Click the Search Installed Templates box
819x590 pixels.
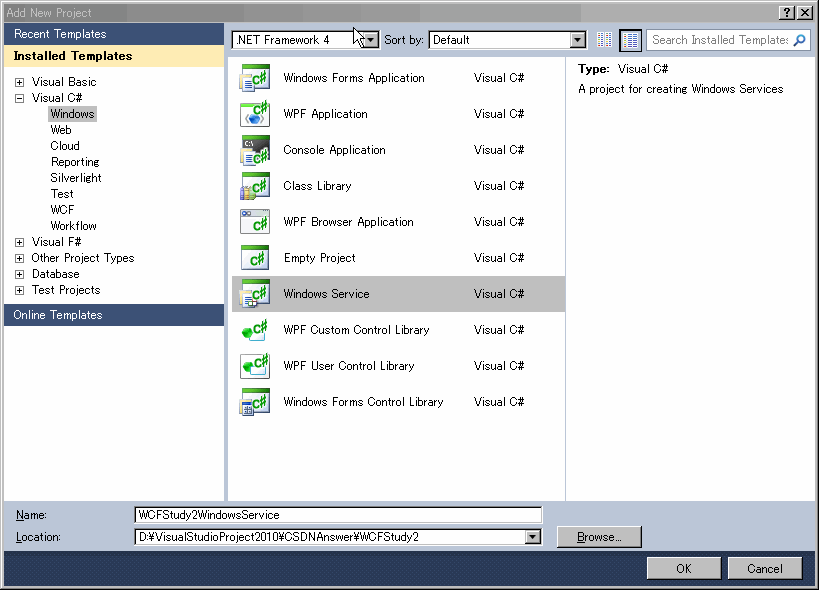point(719,40)
